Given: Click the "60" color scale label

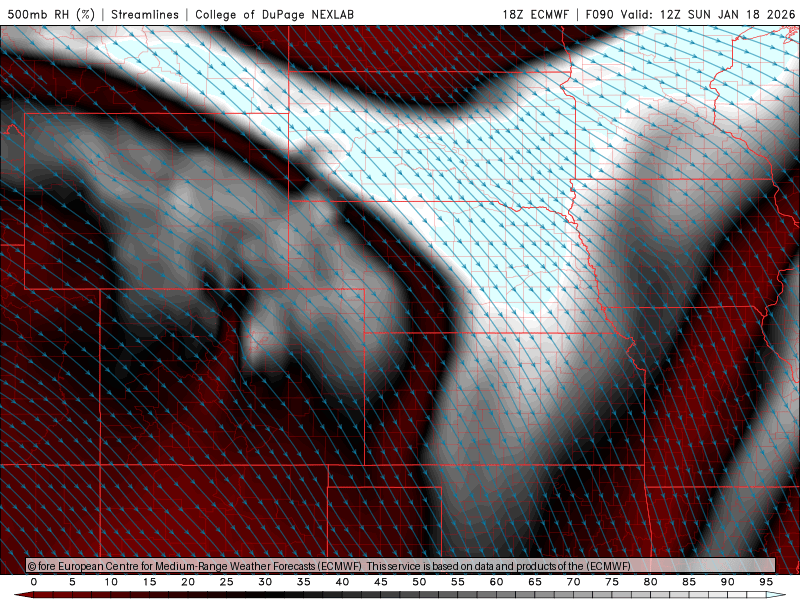Looking at the screenshot, I should (496, 582).
